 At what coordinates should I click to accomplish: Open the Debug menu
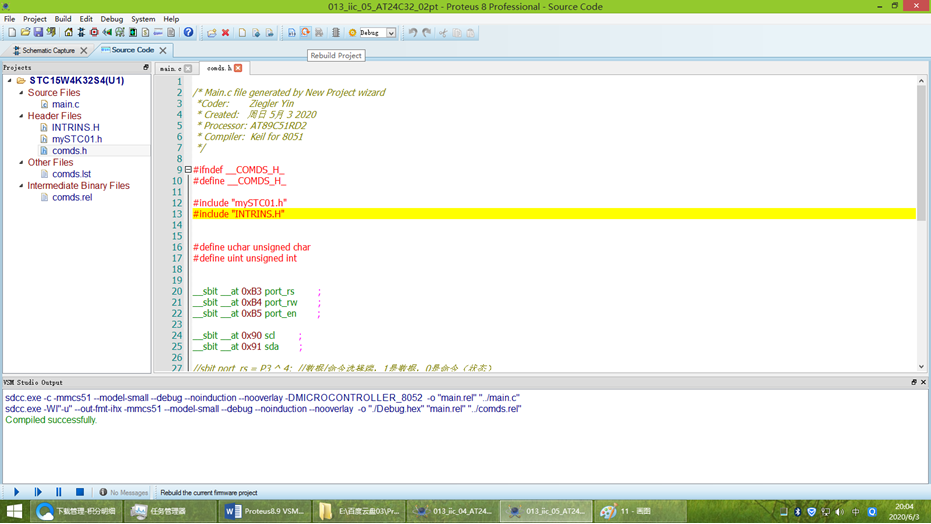[x=112, y=19]
